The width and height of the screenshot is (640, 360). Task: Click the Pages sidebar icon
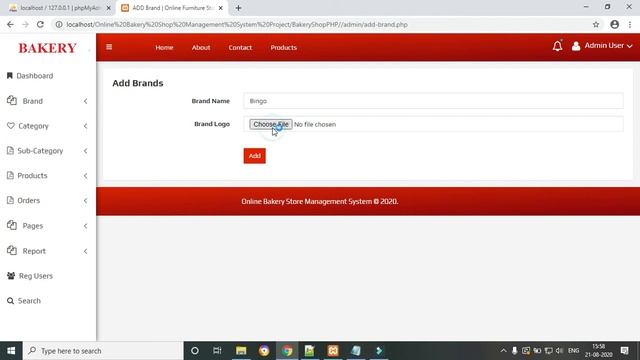click(12, 225)
